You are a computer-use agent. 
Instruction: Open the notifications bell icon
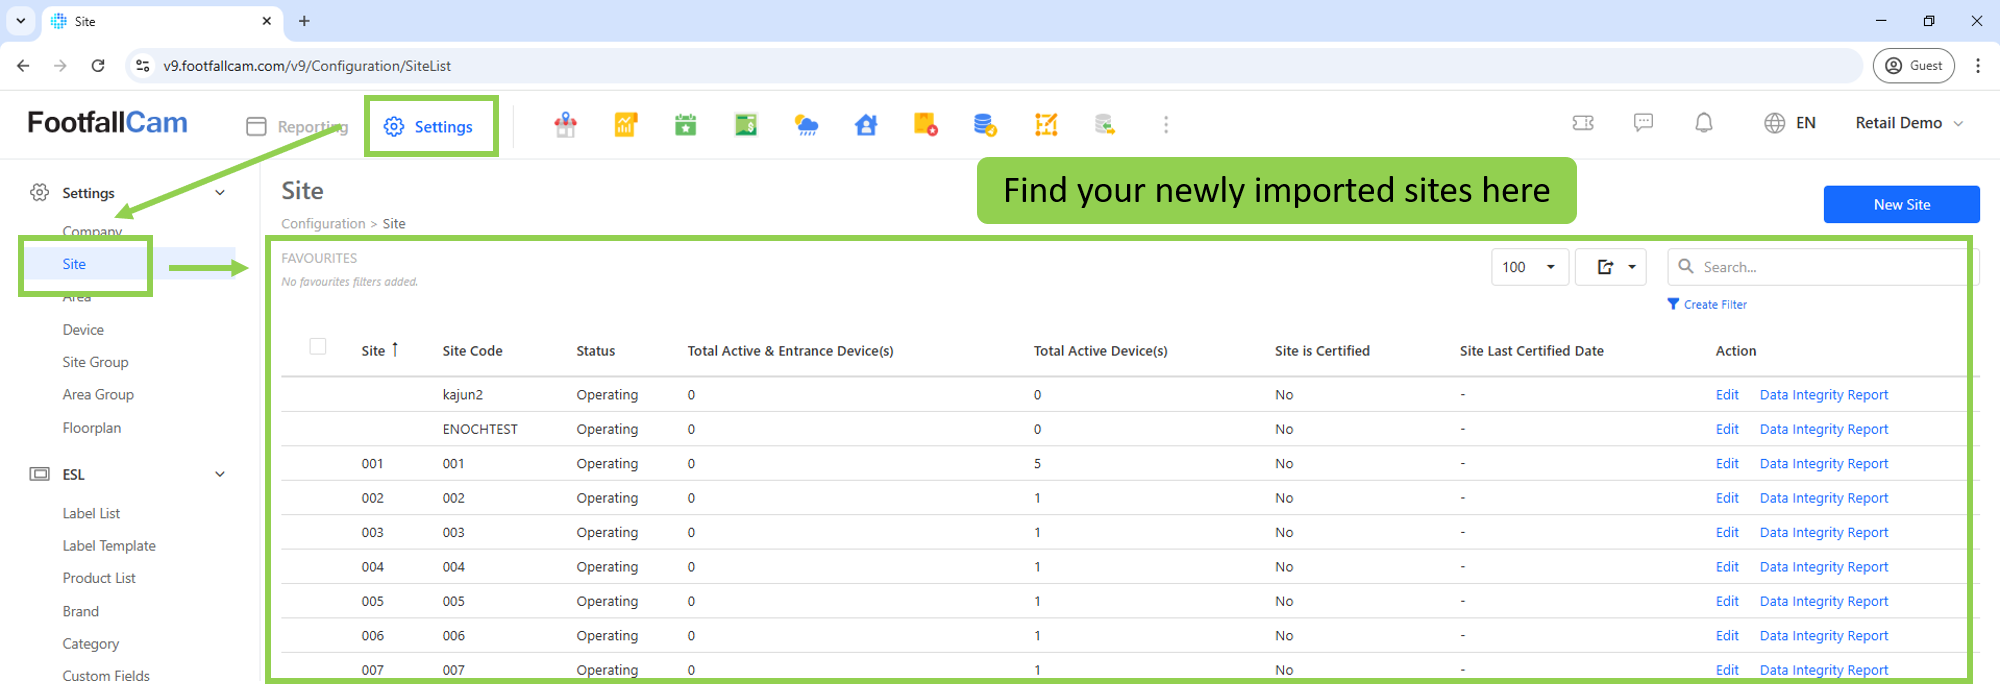[x=1704, y=123]
